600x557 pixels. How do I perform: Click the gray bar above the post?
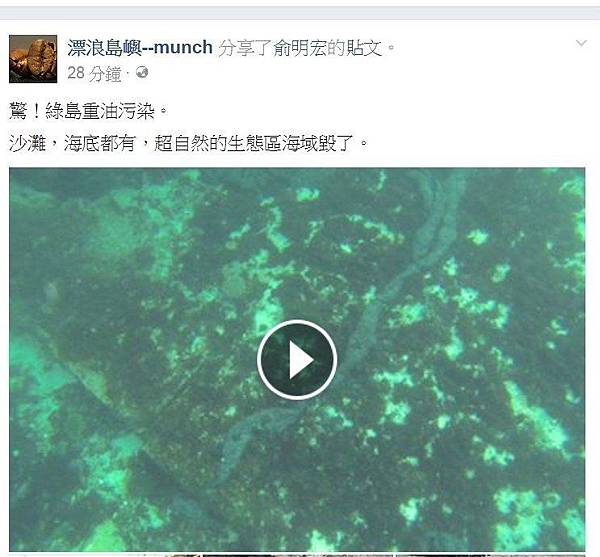click(300, 13)
